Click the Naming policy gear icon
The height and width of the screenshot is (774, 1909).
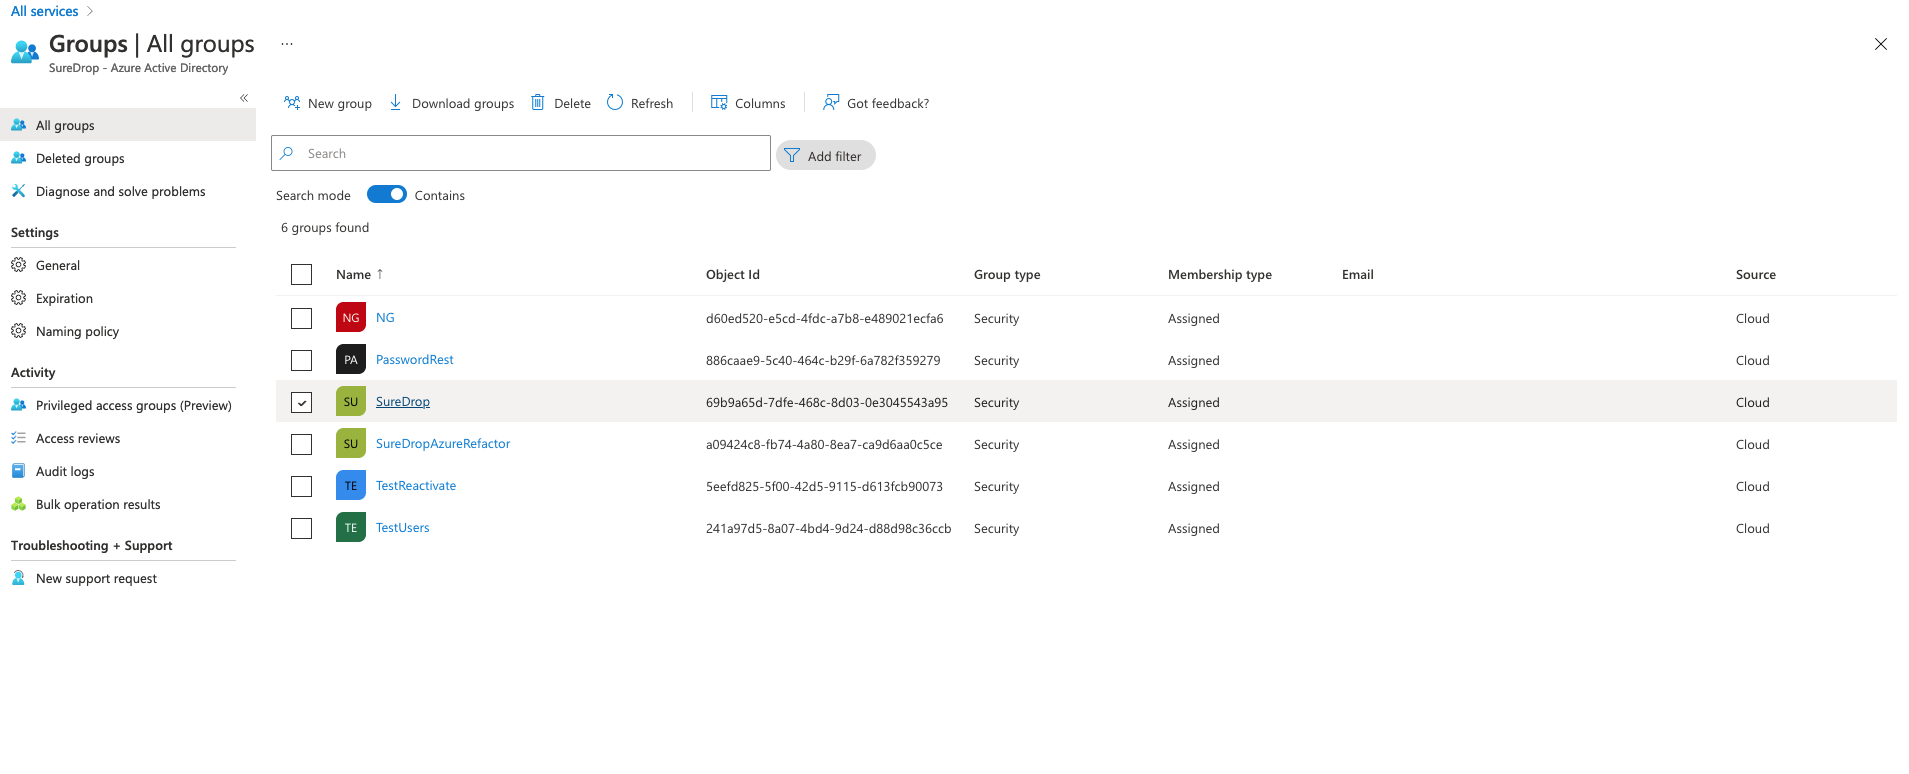[18, 331]
